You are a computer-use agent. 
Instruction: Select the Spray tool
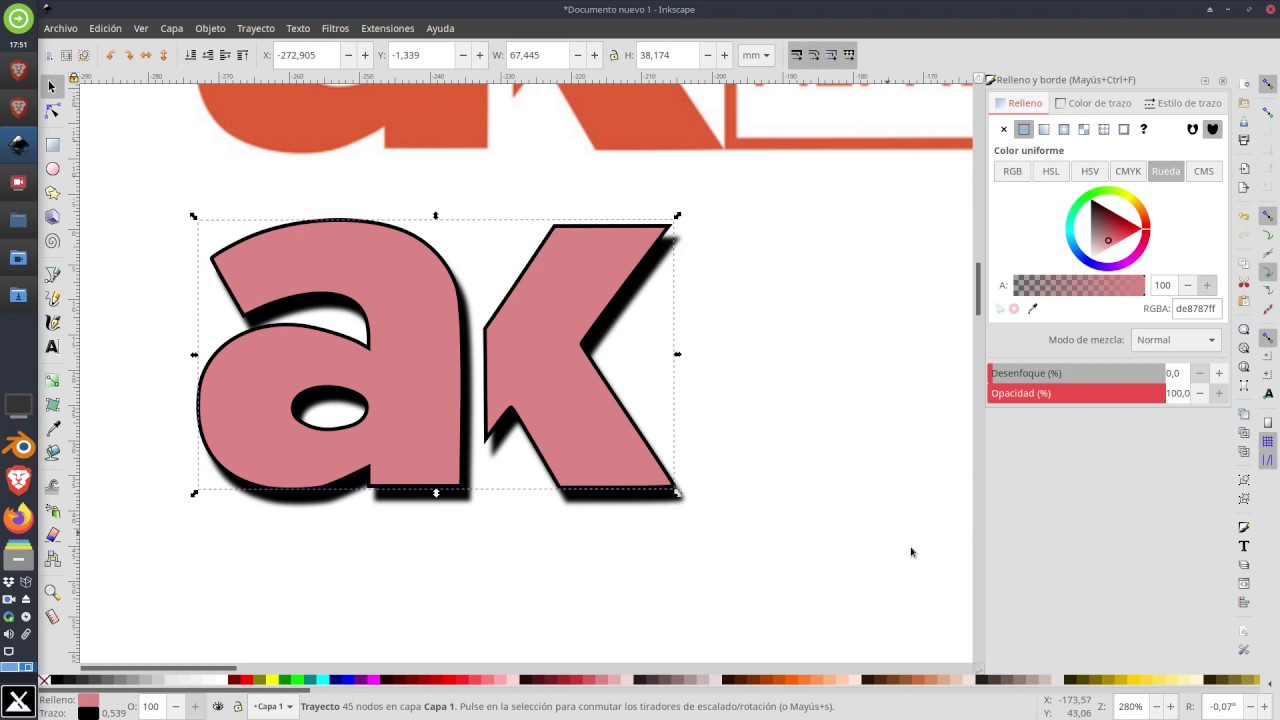tap(52, 511)
